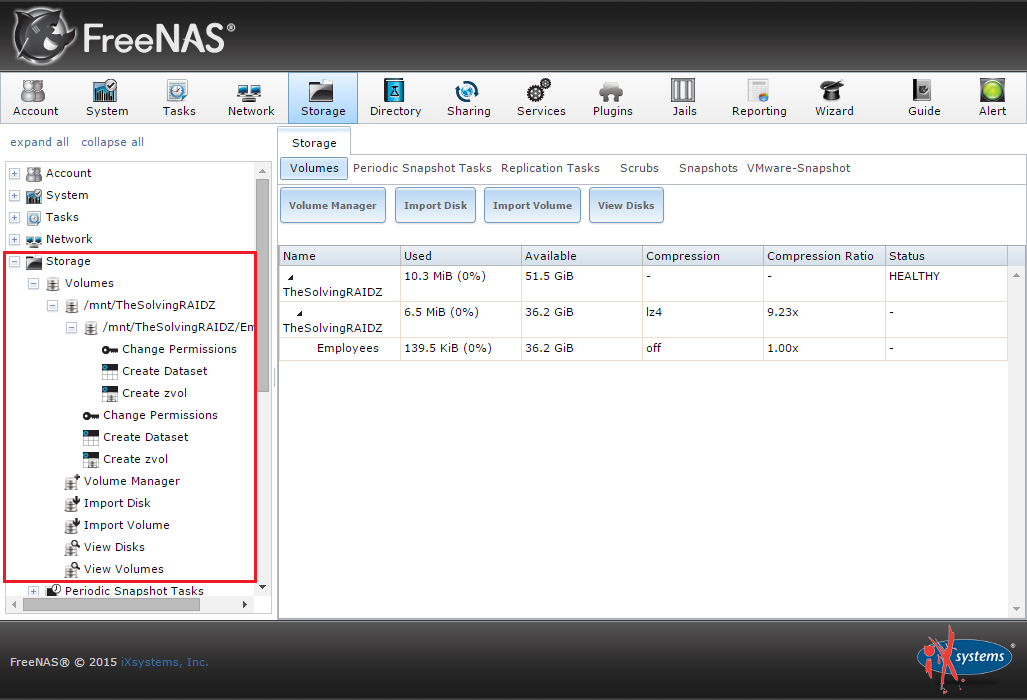Image resolution: width=1027 pixels, height=700 pixels.
Task: Open the System toolbar icon
Action: [x=107, y=98]
